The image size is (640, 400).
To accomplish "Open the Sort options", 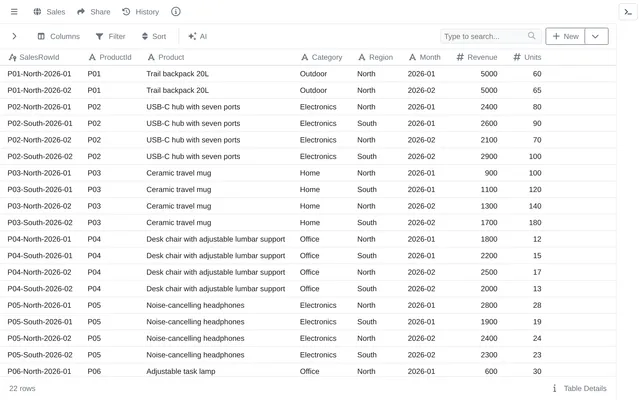I will pyautogui.click(x=154, y=36).
